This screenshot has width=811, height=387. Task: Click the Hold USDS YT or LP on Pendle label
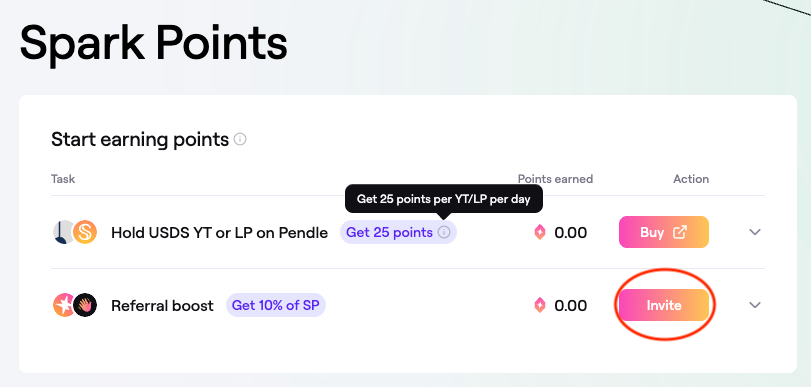219,233
